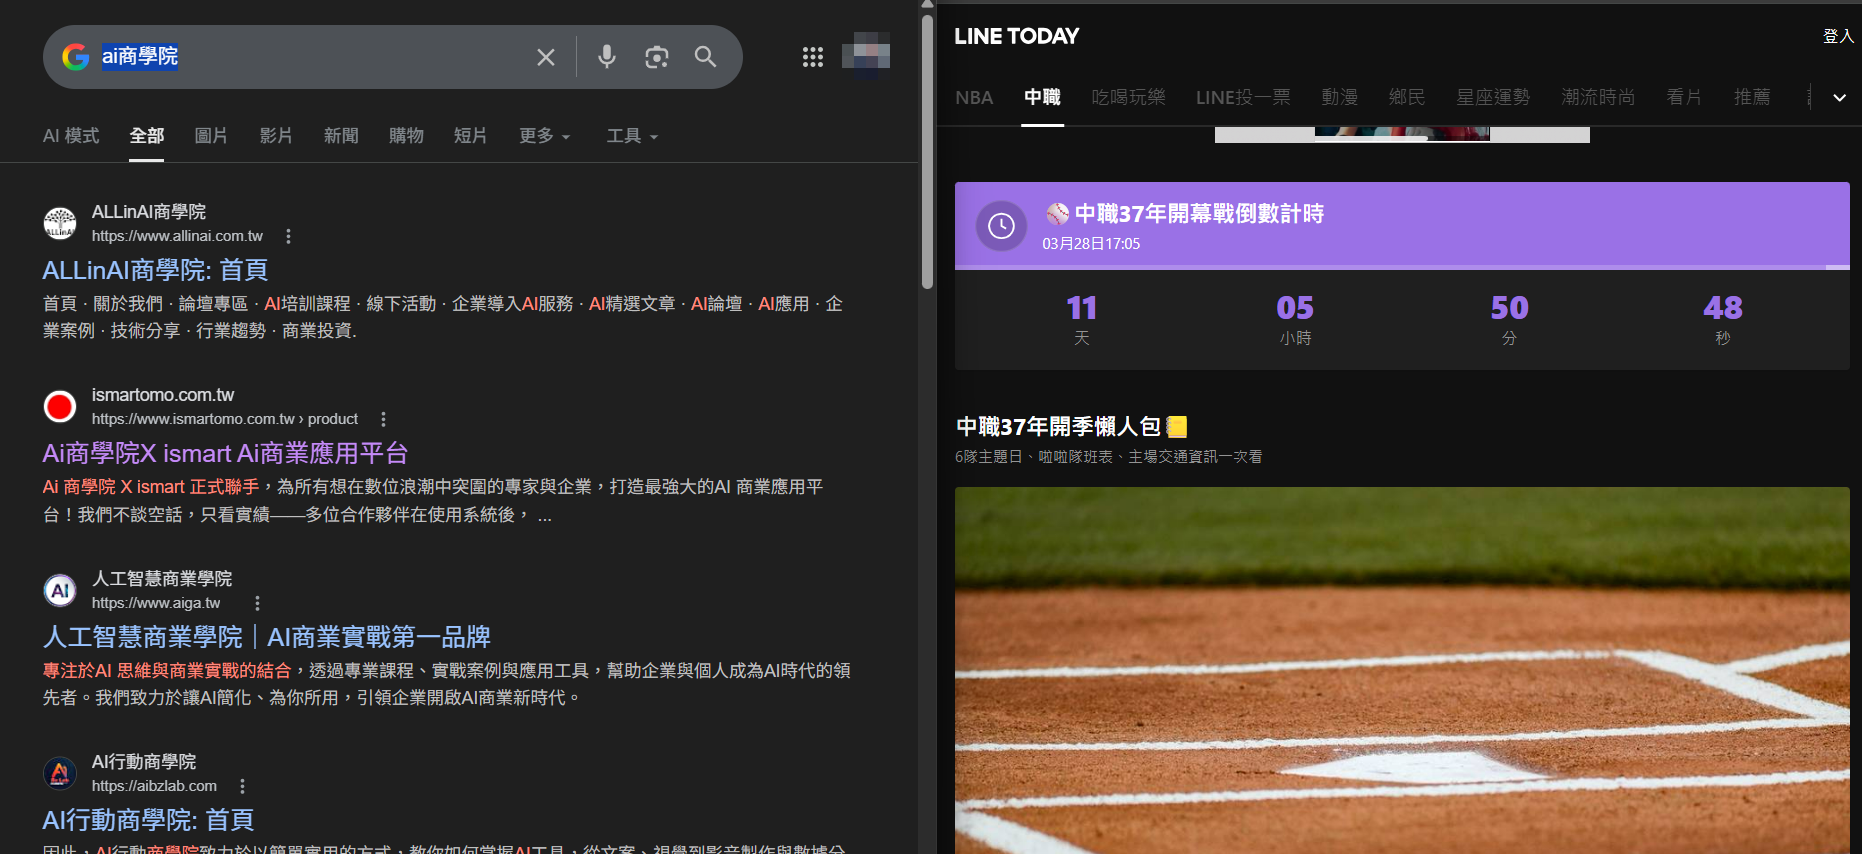Expand the 更多 search filter dropdown
Screen dimensions: 1862x854
544,136
